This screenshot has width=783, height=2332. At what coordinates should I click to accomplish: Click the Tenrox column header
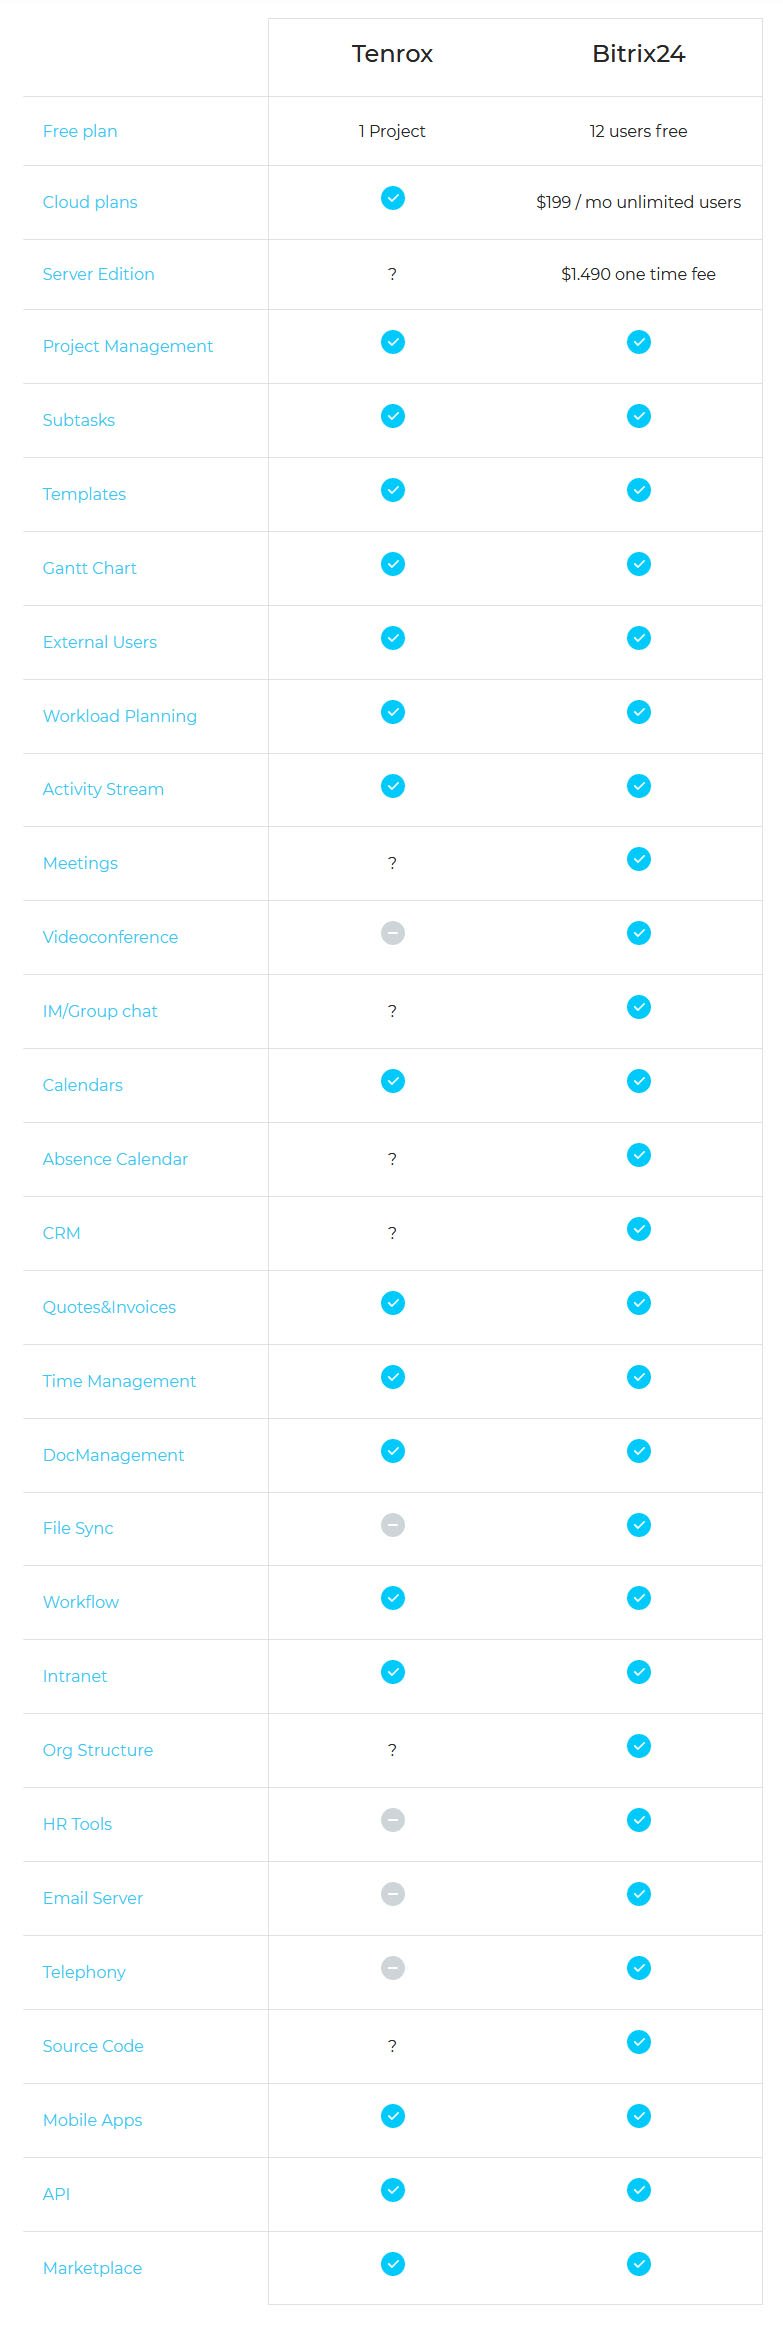tap(392, 54)
